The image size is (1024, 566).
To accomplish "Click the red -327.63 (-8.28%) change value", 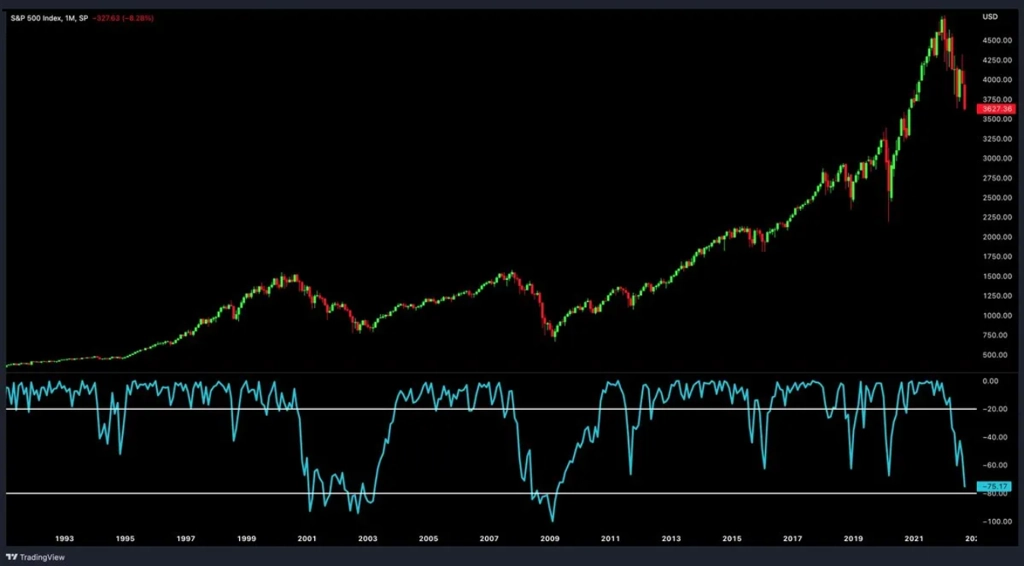I will point(123,18).
